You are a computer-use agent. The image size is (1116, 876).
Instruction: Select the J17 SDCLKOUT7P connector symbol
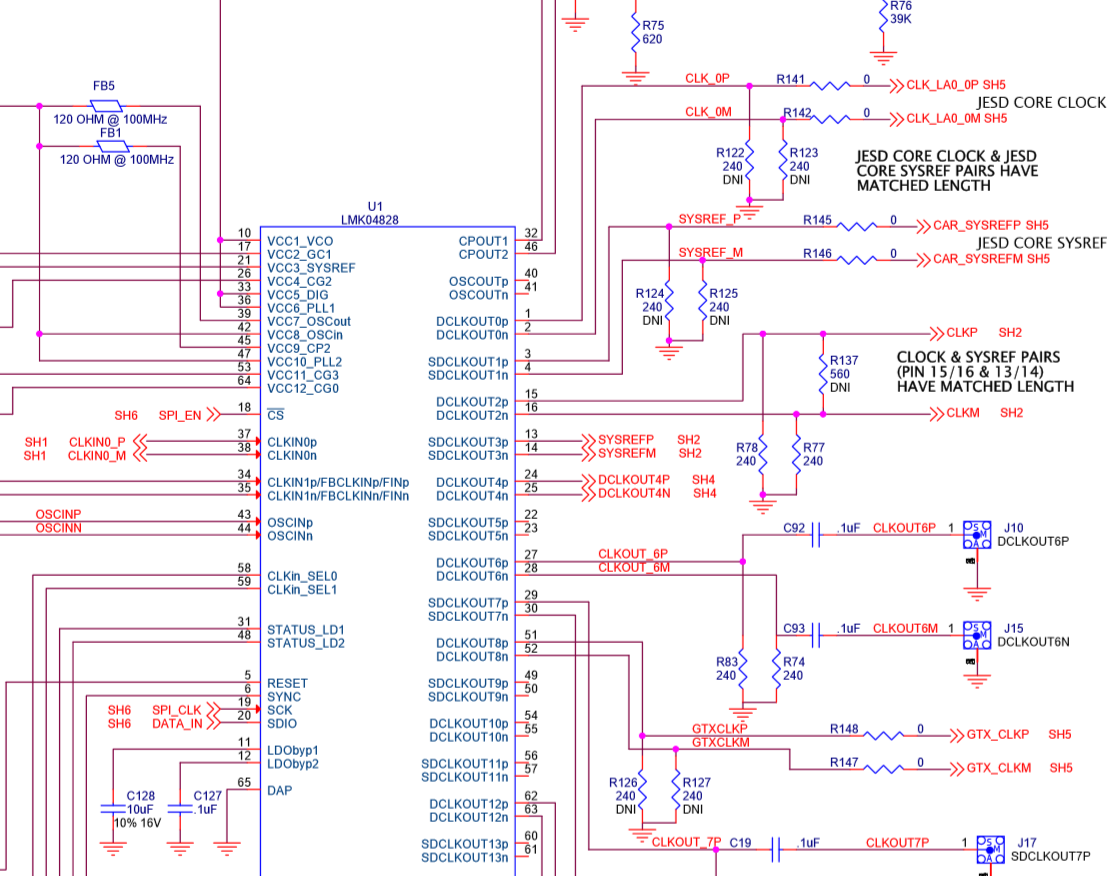(x=990, y=850)
